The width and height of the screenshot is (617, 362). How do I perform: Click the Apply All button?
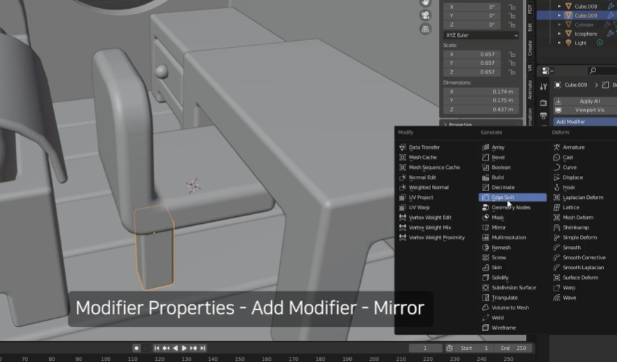point(585,101)
